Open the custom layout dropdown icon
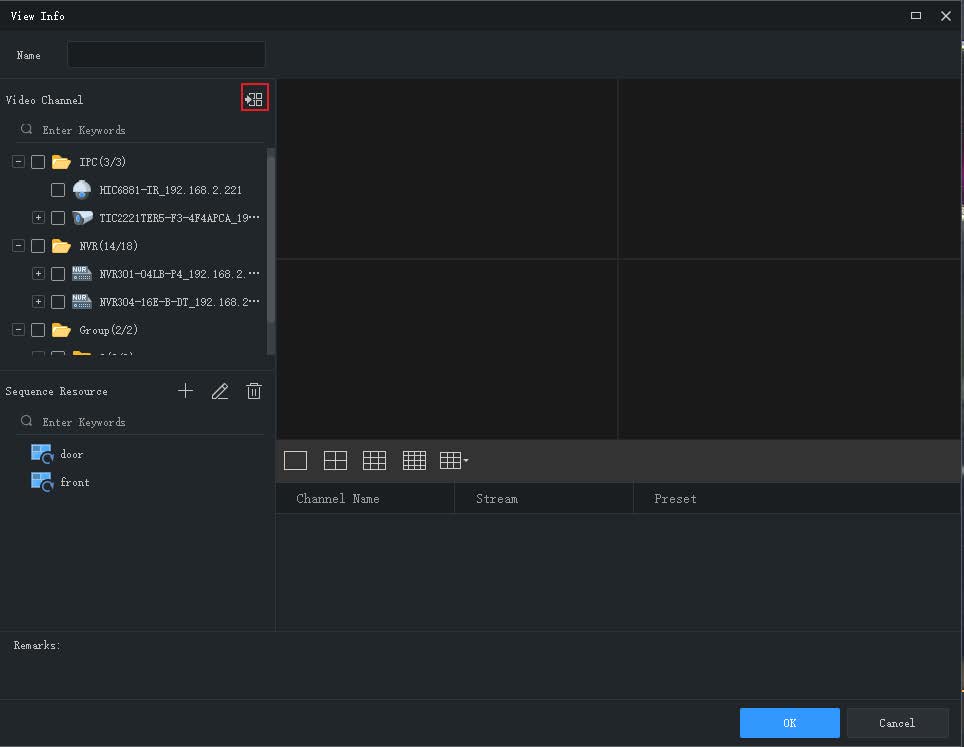 coord(454,460)
